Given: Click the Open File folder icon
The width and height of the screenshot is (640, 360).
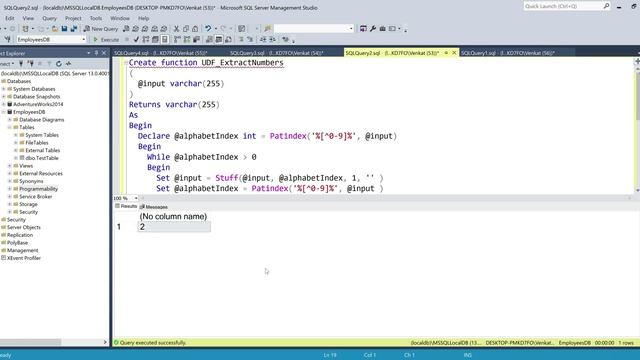Looking at the screenshot, I should tap(55, 29).
